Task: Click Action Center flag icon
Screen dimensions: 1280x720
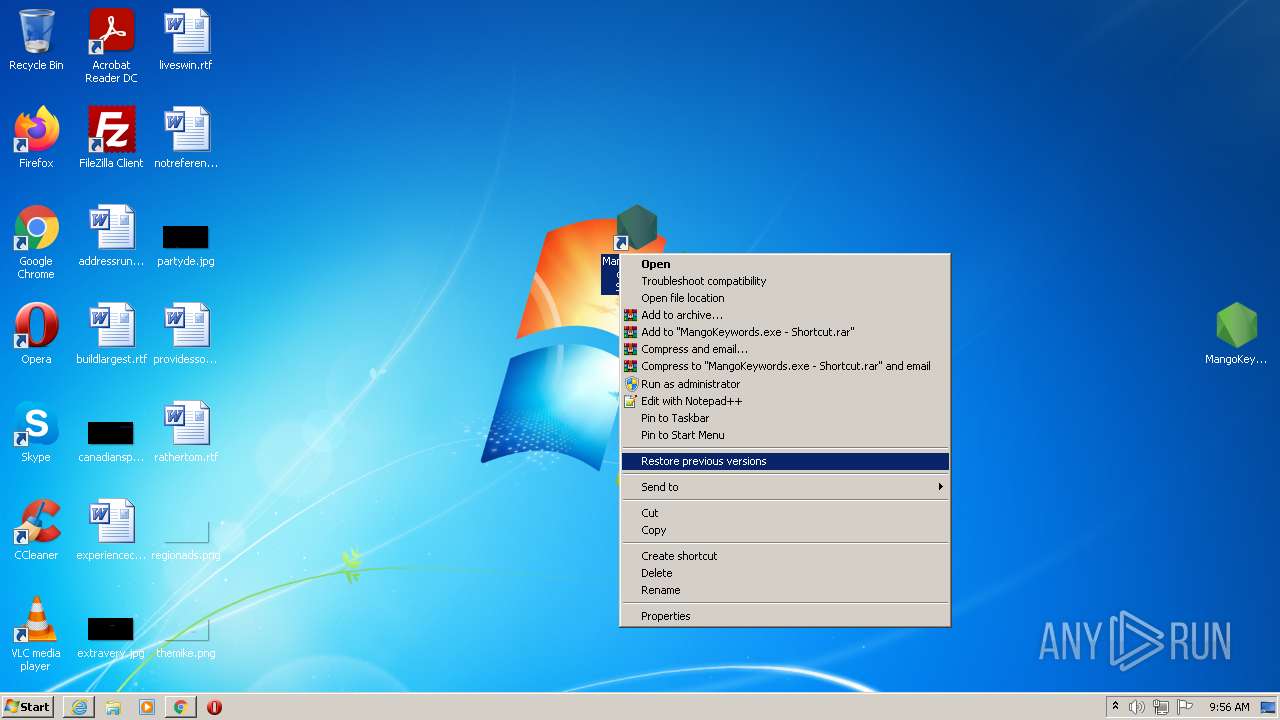Action: pos(1185,707)
